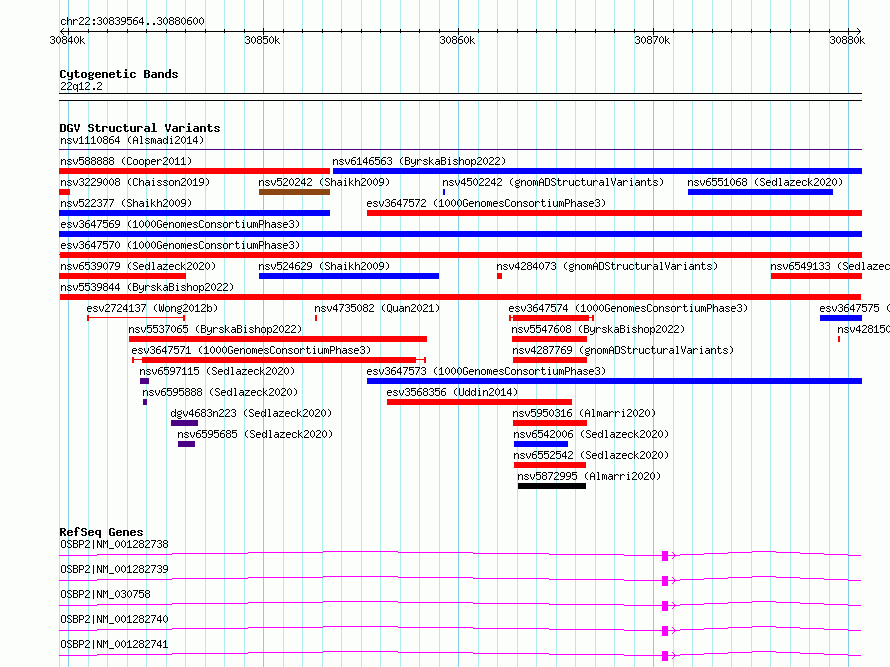This screenshot has width=890, height=667.
Task: Click the nsv6597115 (Sedlazeck2020) label
Action: point(217,371)
